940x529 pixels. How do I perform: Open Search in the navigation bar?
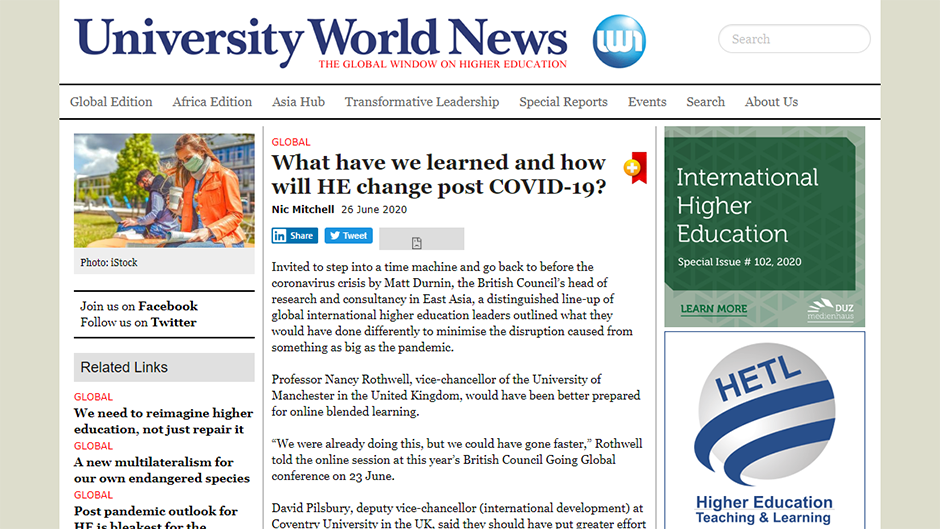706,102
